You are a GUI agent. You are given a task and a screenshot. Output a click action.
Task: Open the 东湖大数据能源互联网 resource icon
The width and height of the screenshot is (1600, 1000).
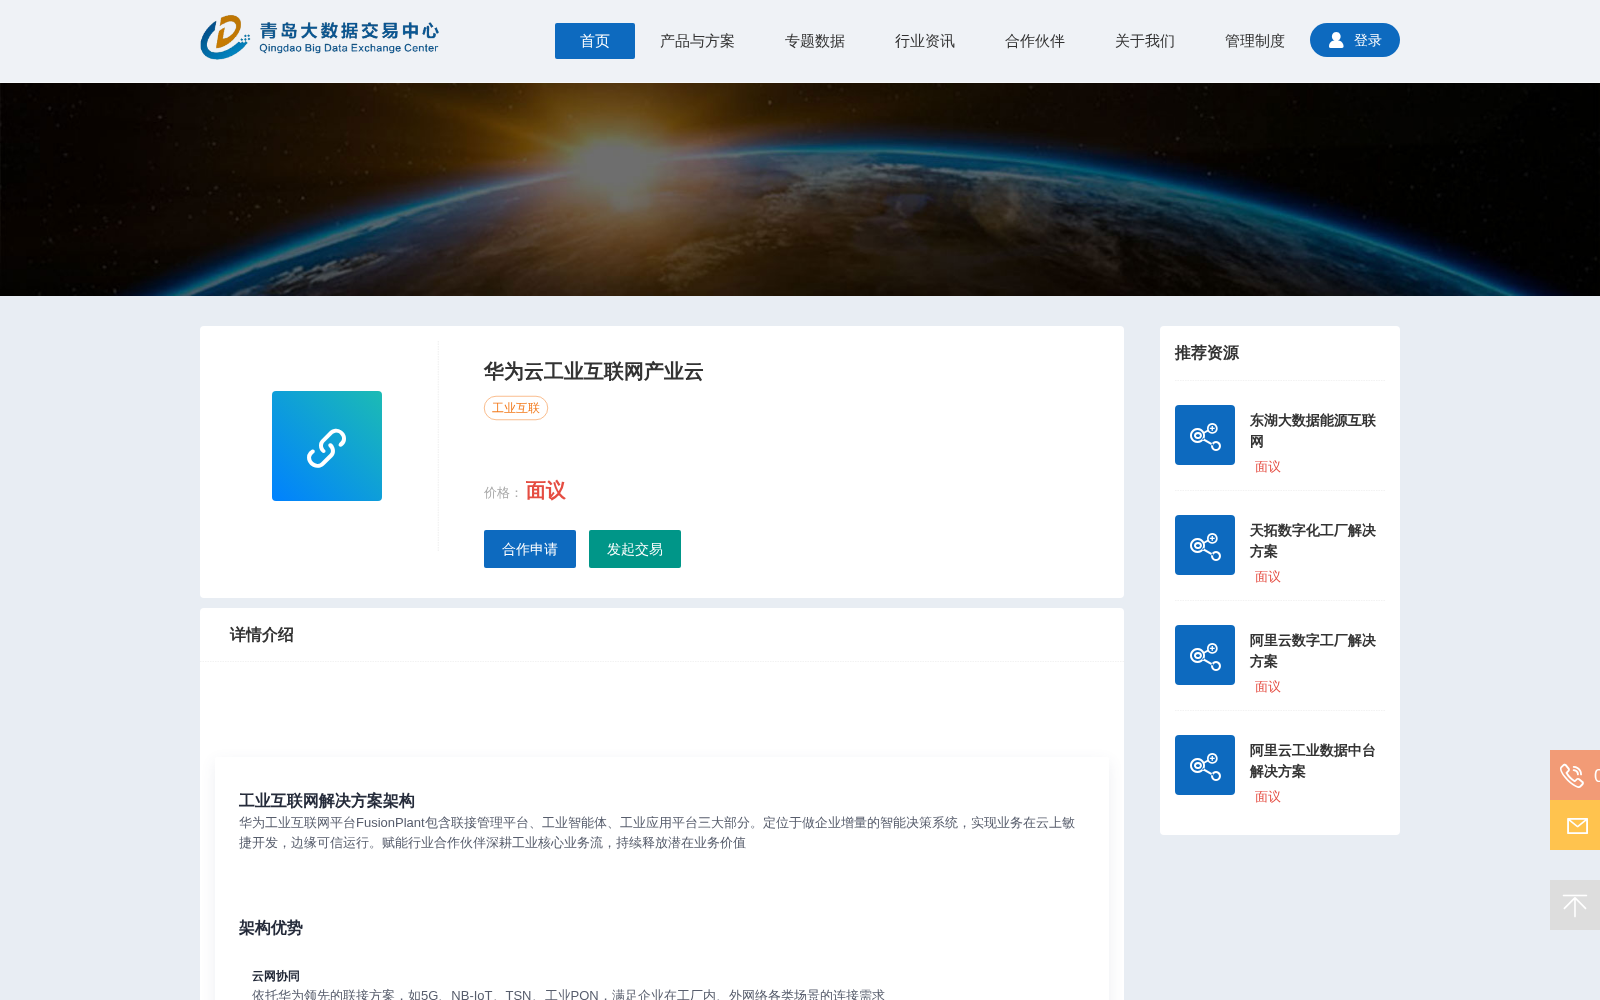(x=1205, y=435)
